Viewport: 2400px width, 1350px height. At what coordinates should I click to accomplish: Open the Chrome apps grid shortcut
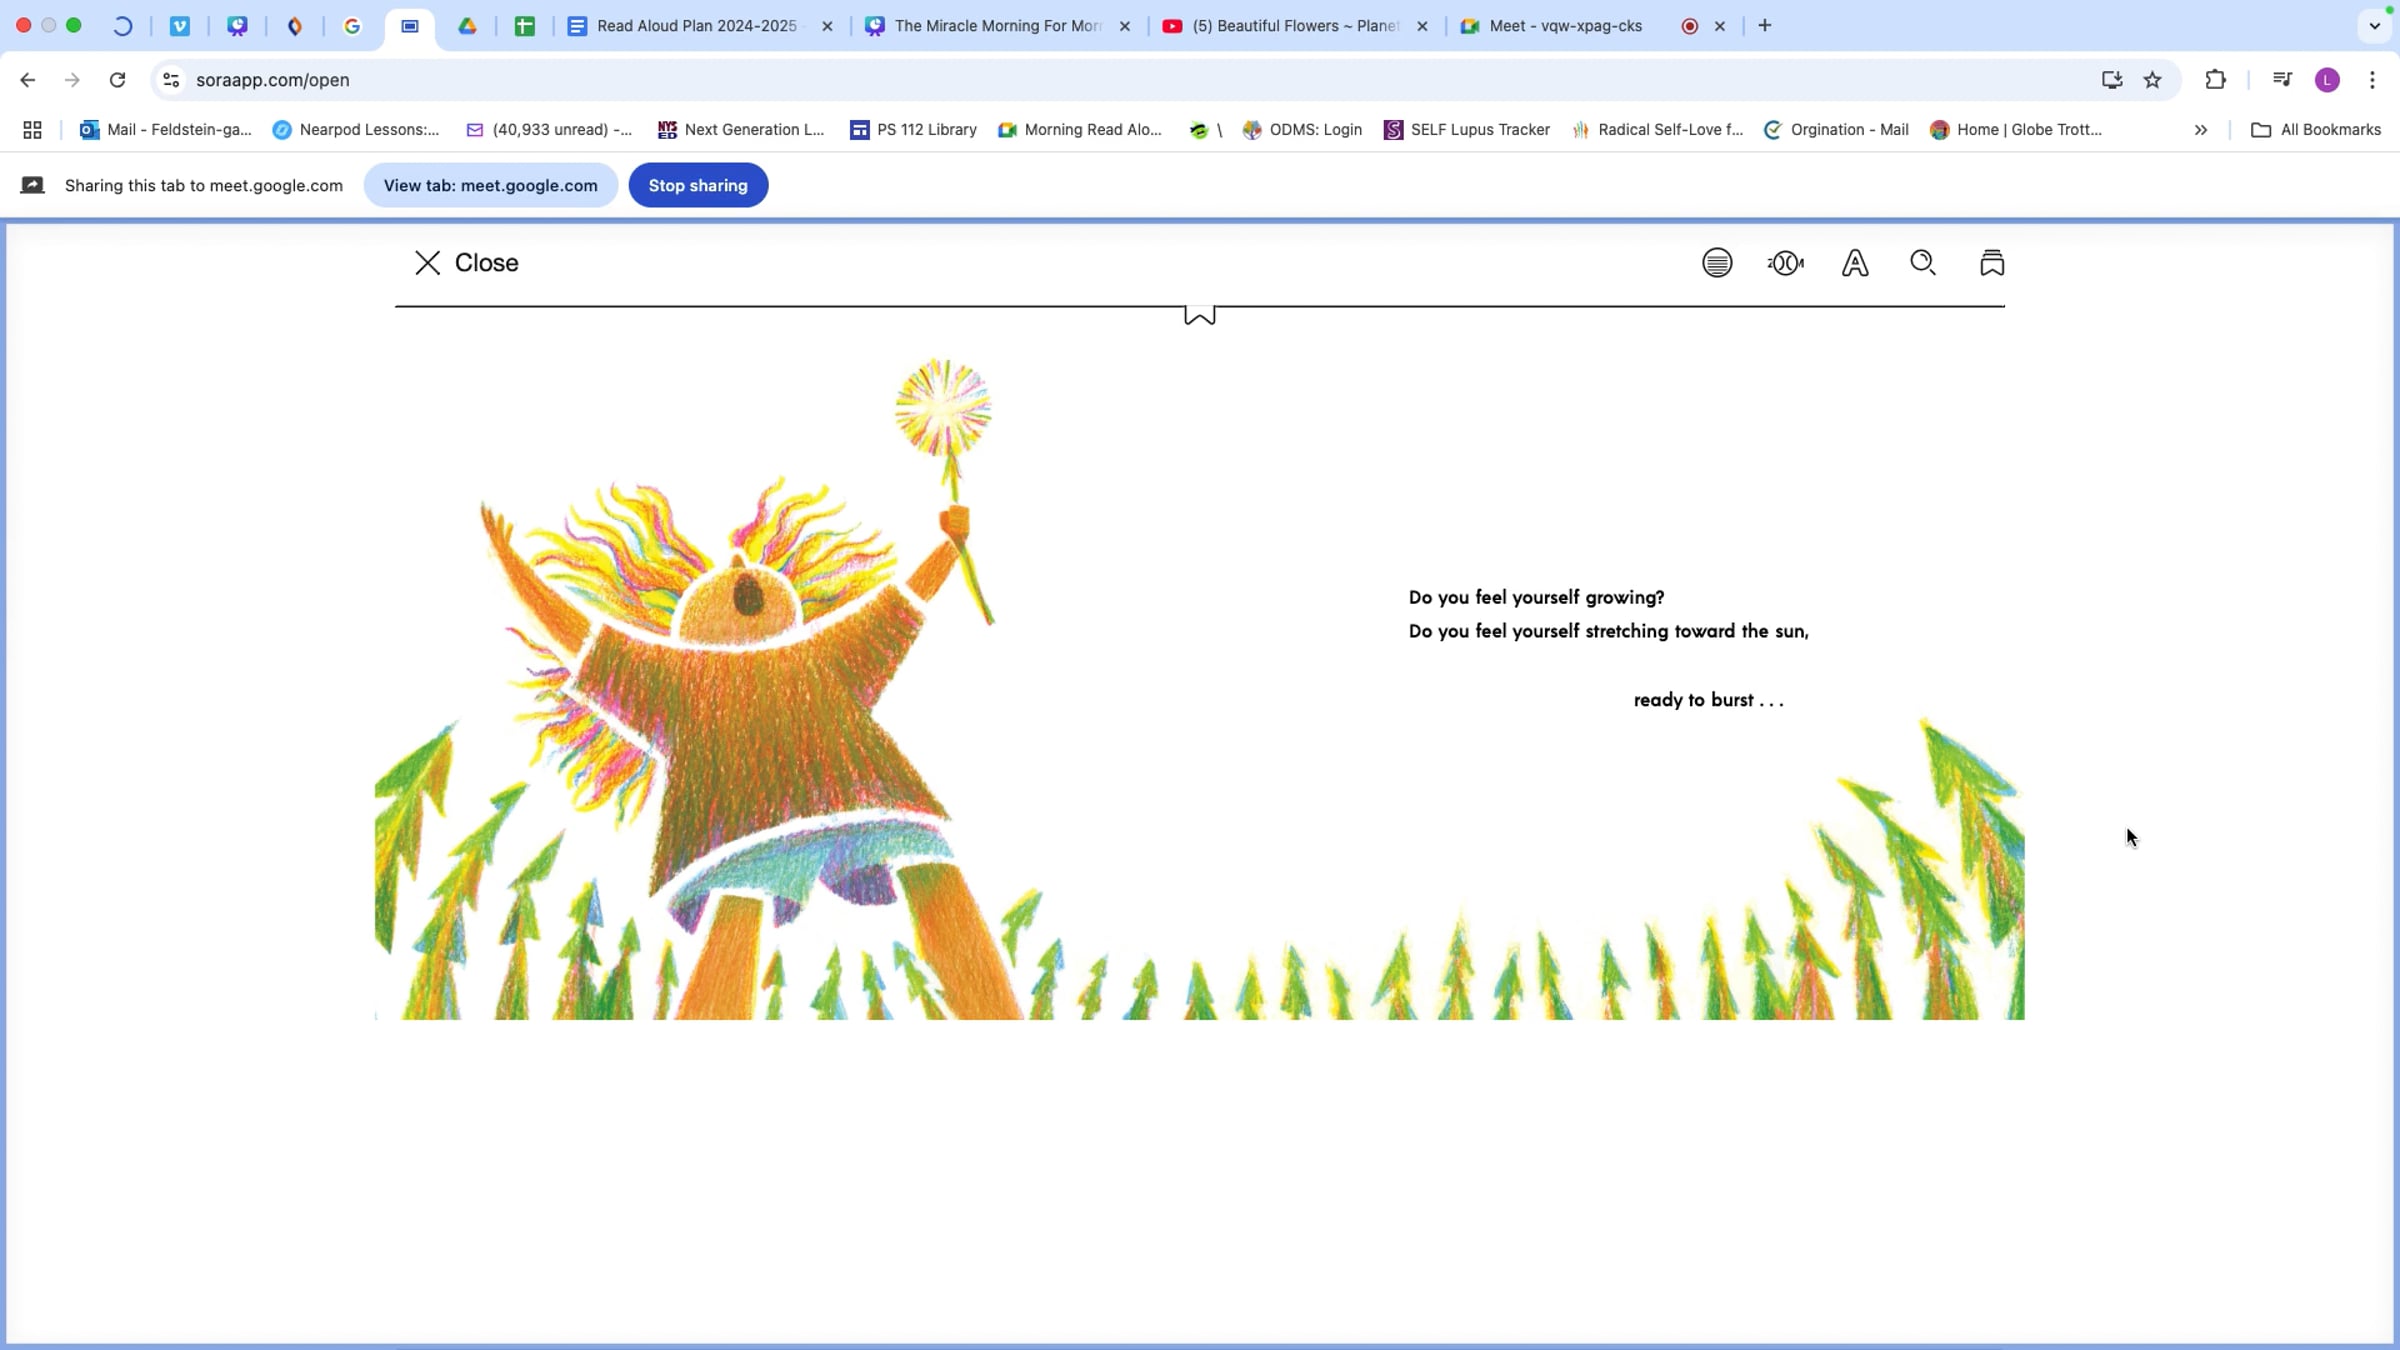(x=32, y=130)
